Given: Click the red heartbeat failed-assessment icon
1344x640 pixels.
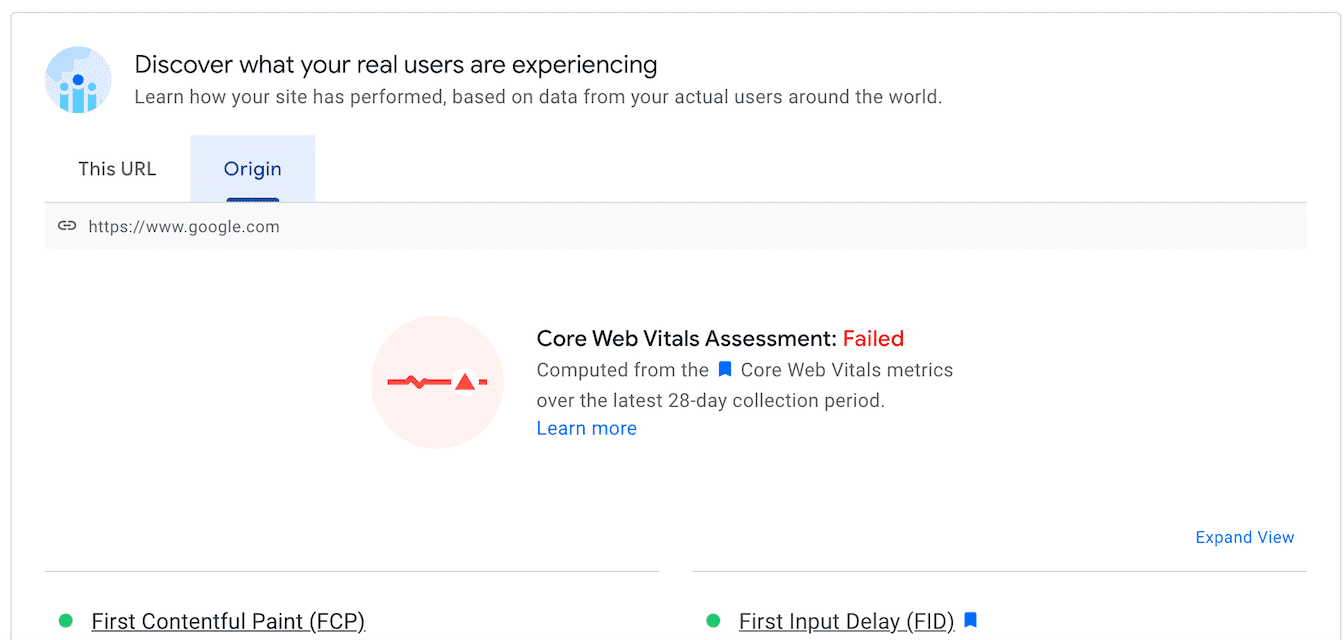Looking at the screenshot, I should pos(437,382).
